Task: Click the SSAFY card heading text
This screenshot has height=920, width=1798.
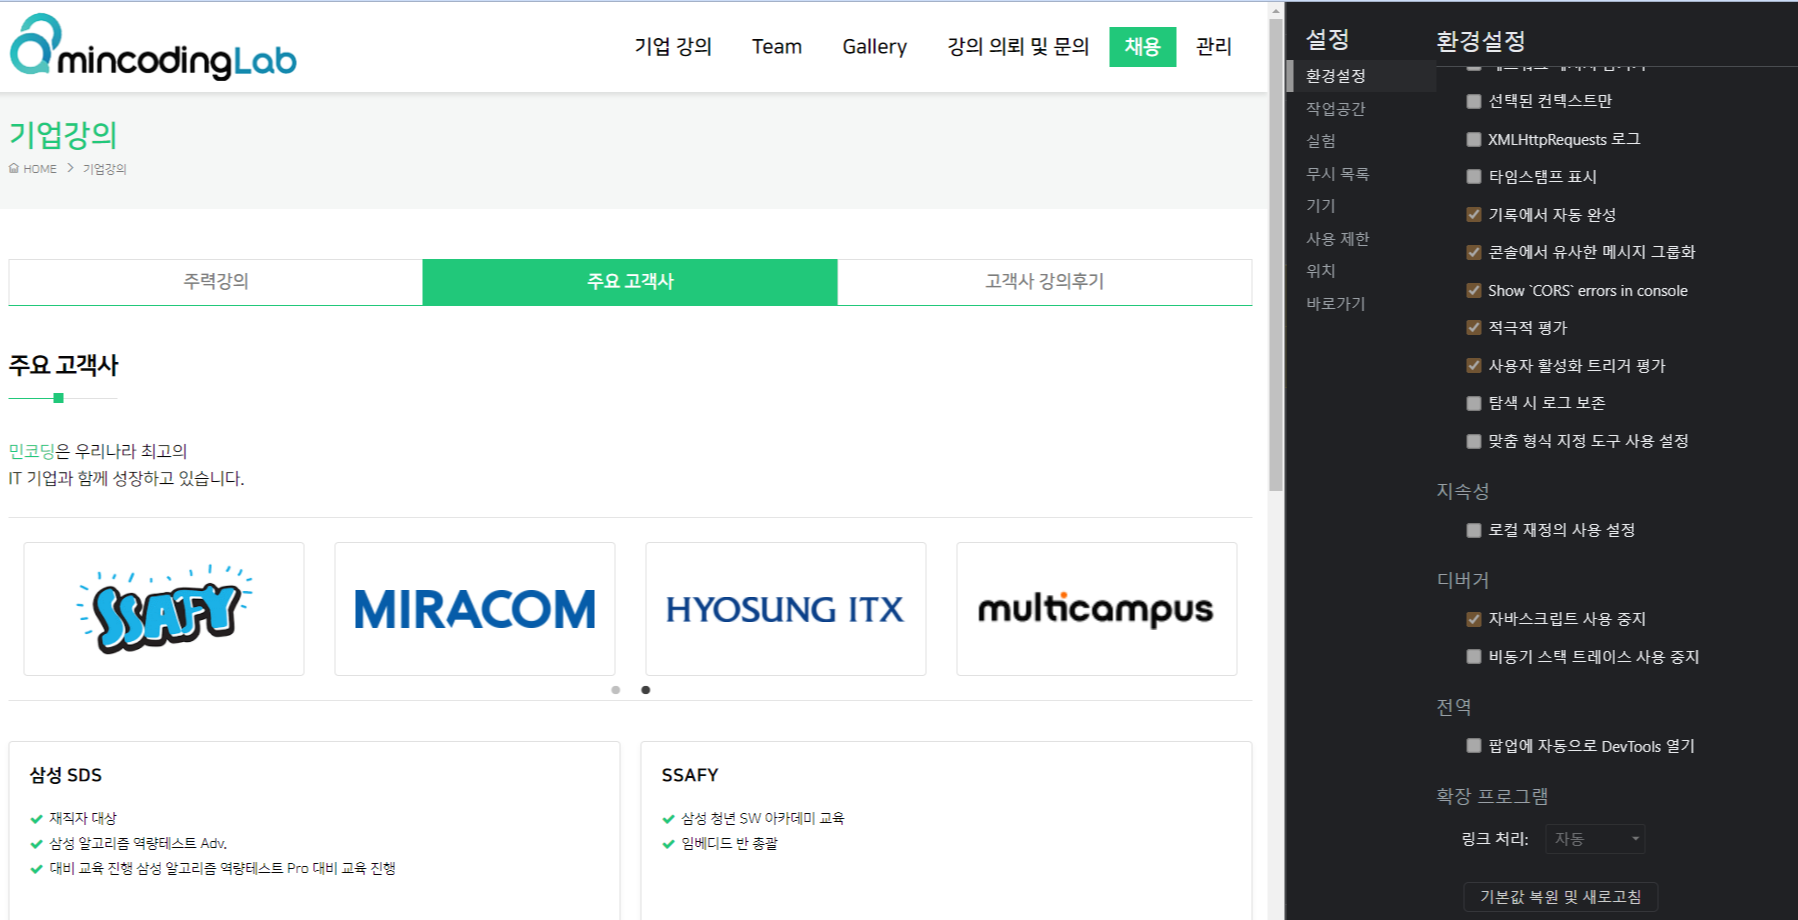Action: (x=690, y=775)
